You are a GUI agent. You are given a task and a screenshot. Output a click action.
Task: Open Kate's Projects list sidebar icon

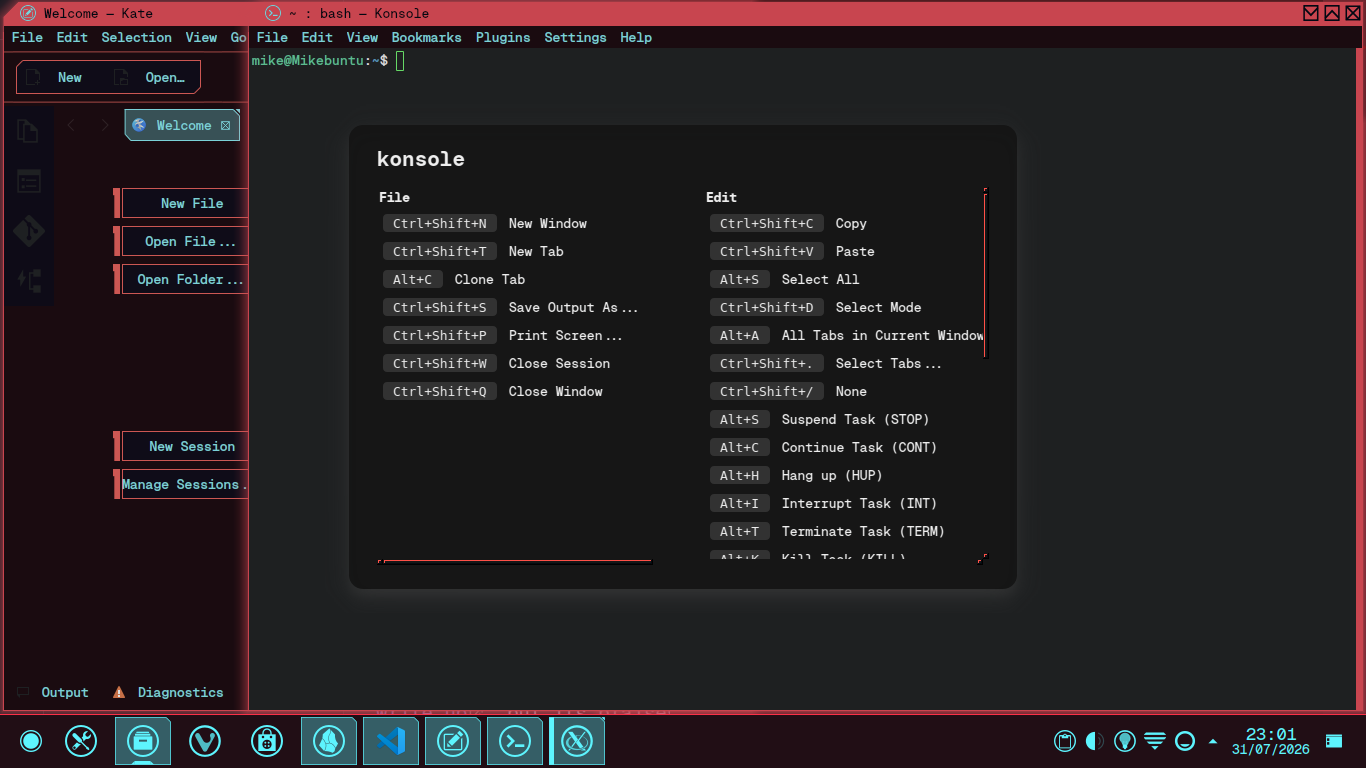28,181
